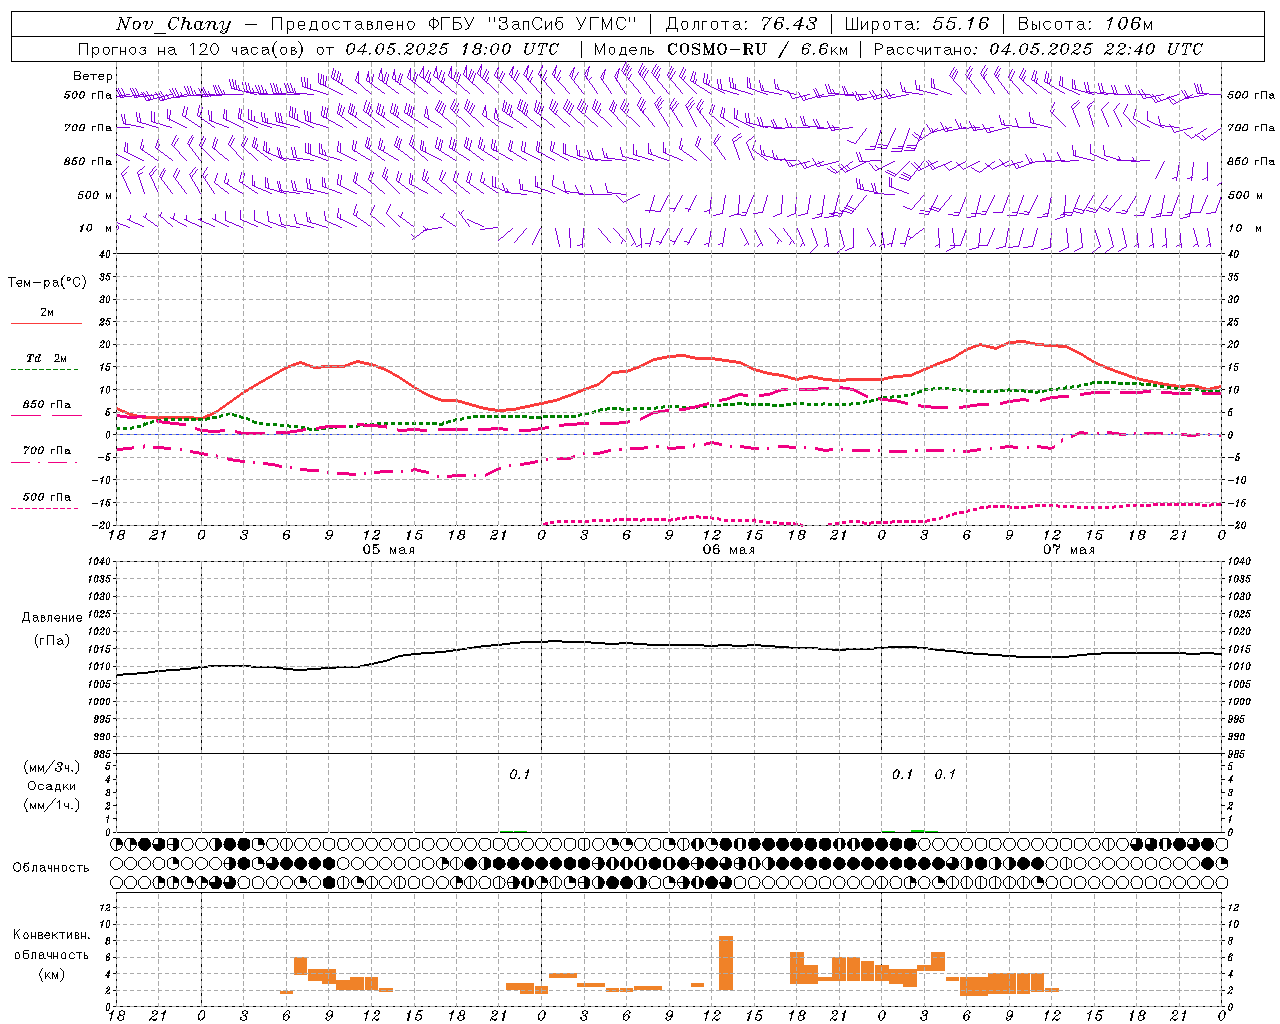This screenshot has width=1280, height=1024.
Task: Click the green dashed Td 2м legend line
Action: [x=45, y=370]
